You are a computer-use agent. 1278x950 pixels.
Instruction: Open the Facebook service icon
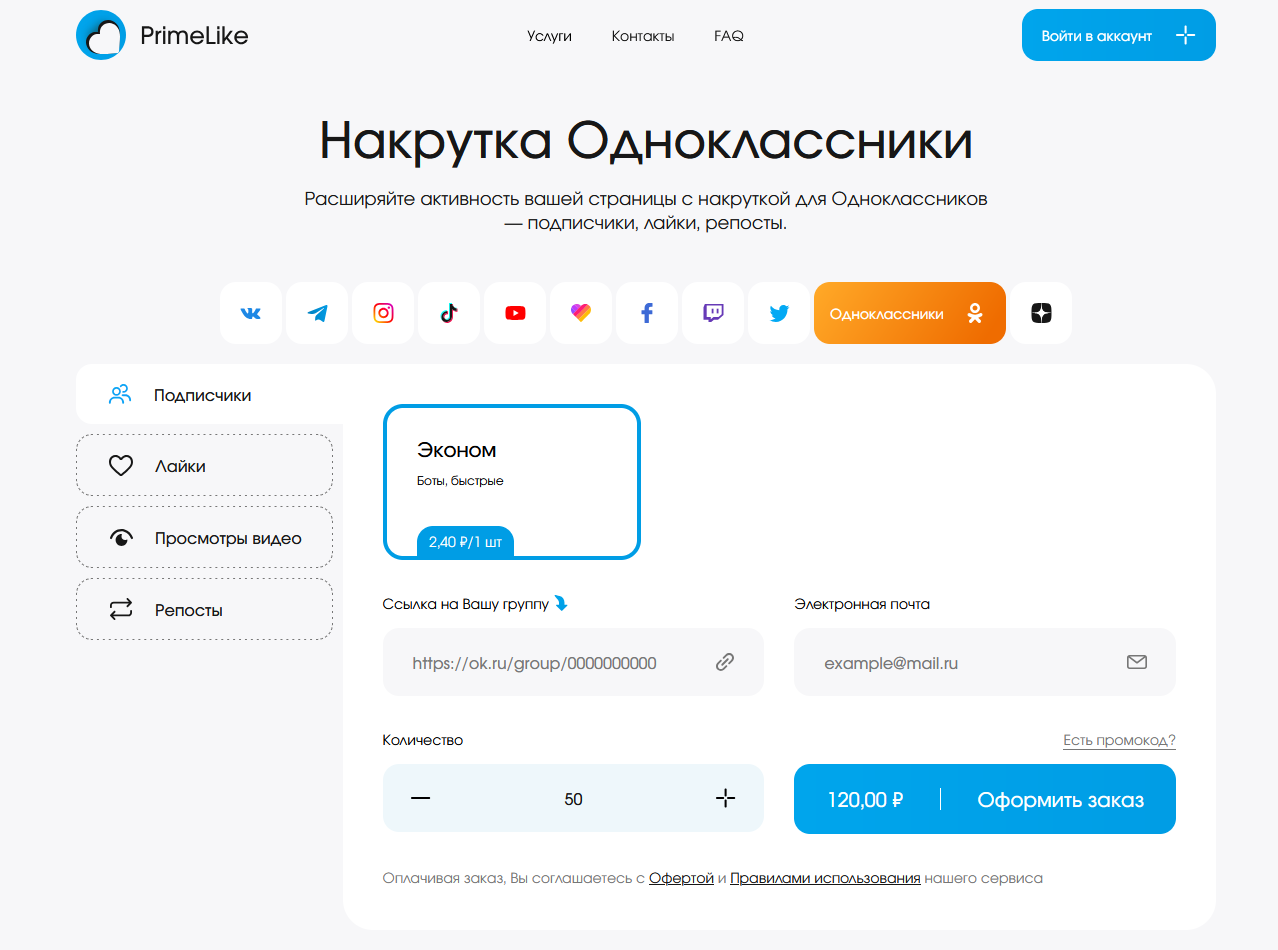click(x=647, y=313)
